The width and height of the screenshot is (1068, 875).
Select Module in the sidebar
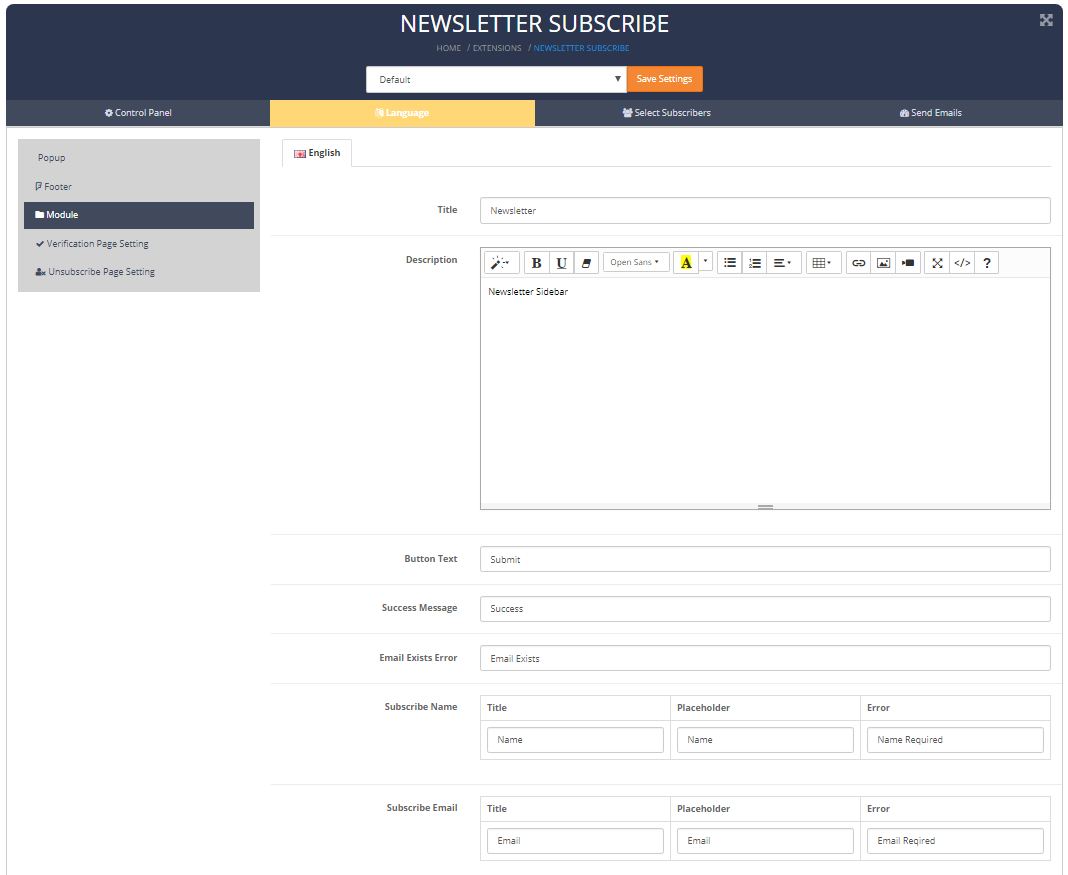pyautogui.click(x=139, y=215)
